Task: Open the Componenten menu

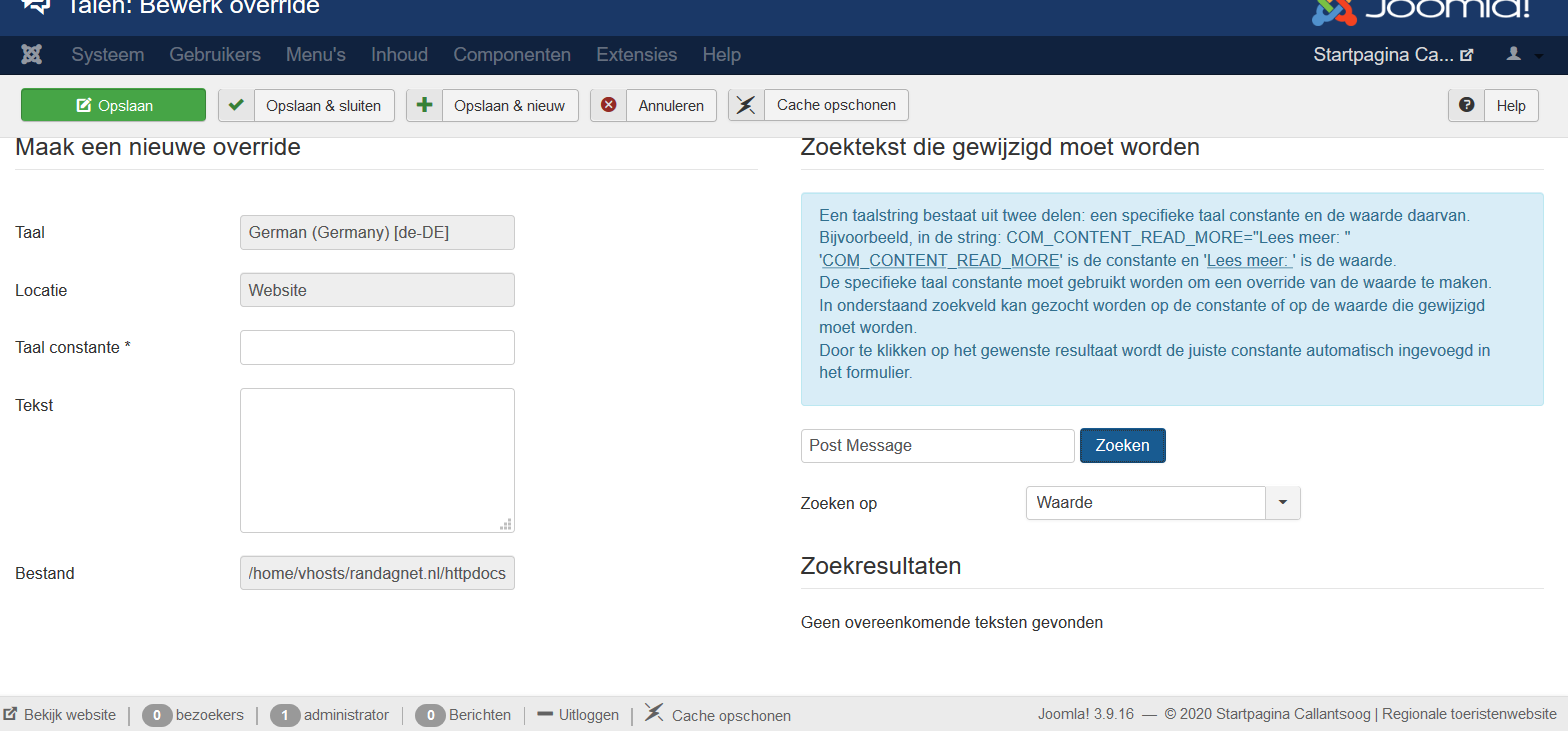Action: pos(512,55)
